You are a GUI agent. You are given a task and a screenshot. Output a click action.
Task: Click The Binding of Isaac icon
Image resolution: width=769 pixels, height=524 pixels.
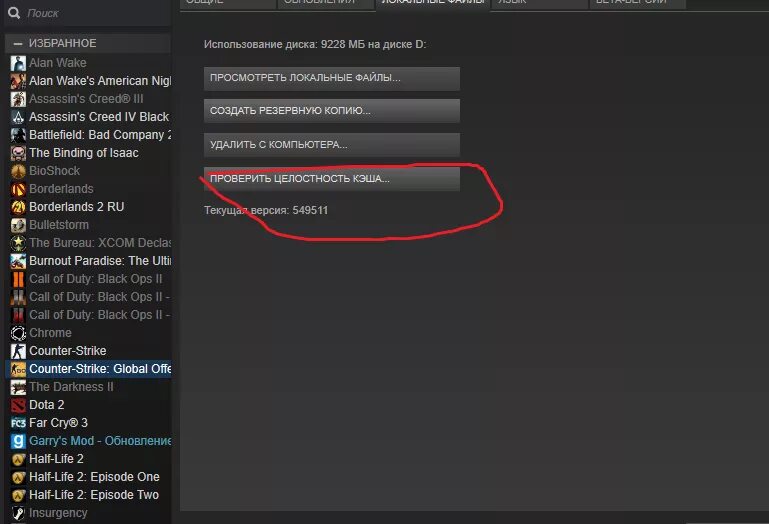[x=18, y=153]
